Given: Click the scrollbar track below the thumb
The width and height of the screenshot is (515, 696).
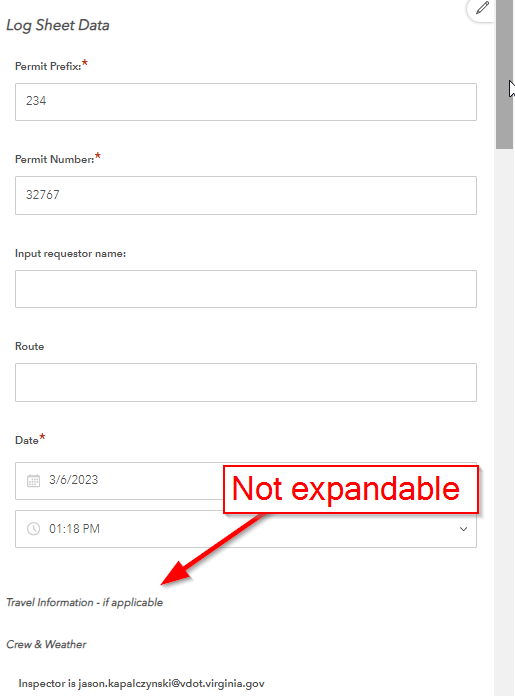Looking at the screenshot, I should 504,422.
